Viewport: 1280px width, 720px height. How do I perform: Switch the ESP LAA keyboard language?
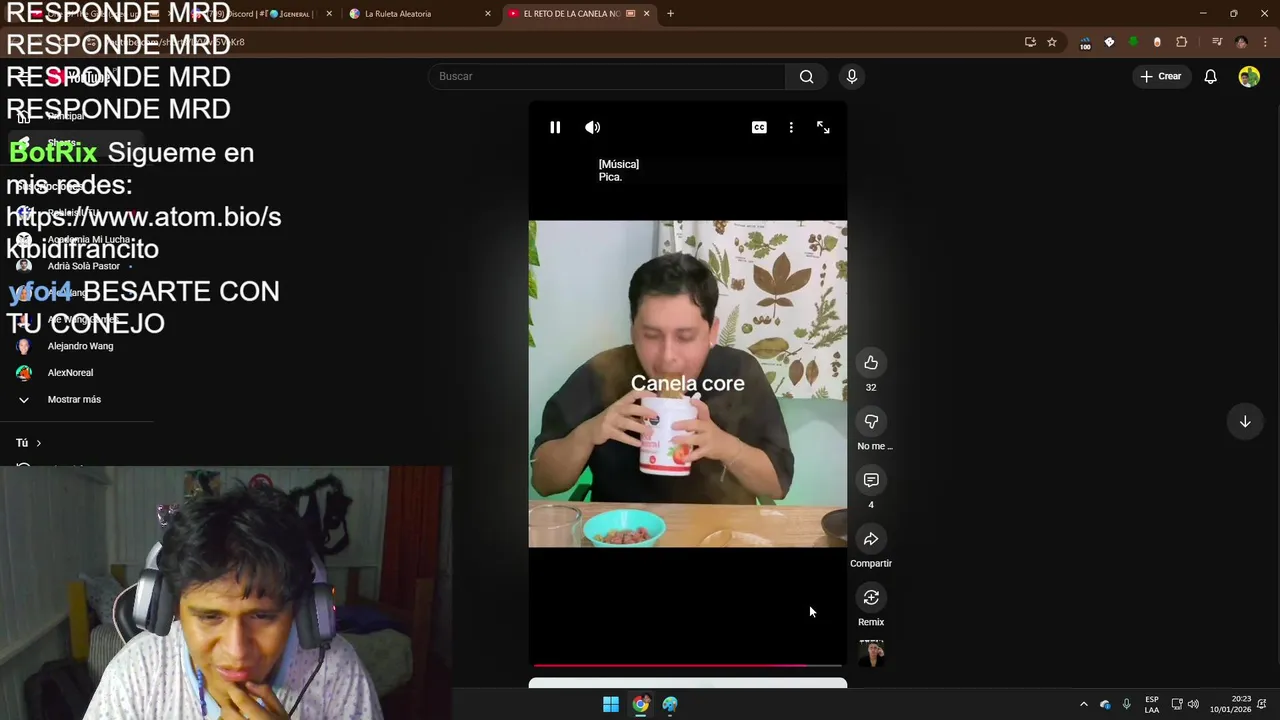pyautogui.click(x=1152, y=704)
